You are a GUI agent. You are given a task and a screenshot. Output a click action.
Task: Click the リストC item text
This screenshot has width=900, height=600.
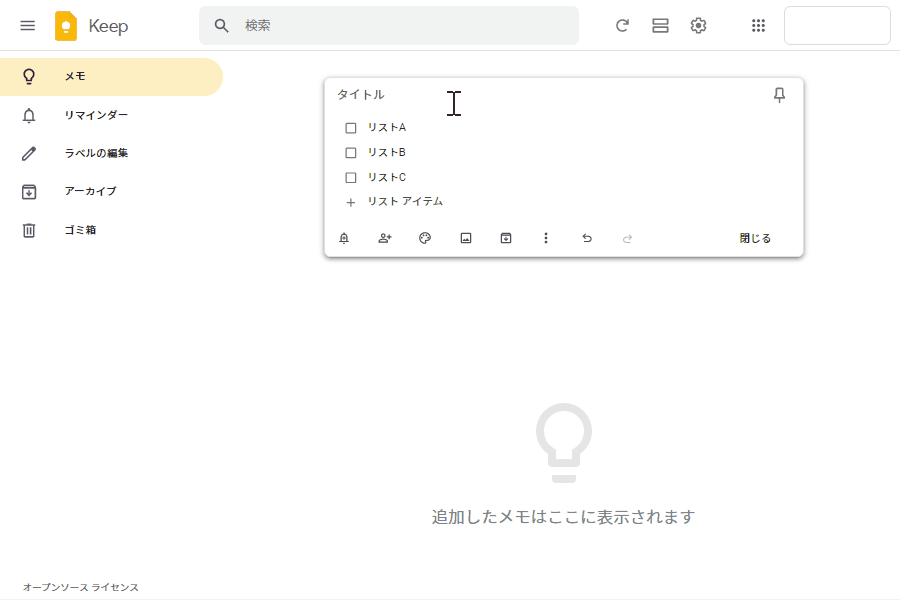click(x=387, y=177)
